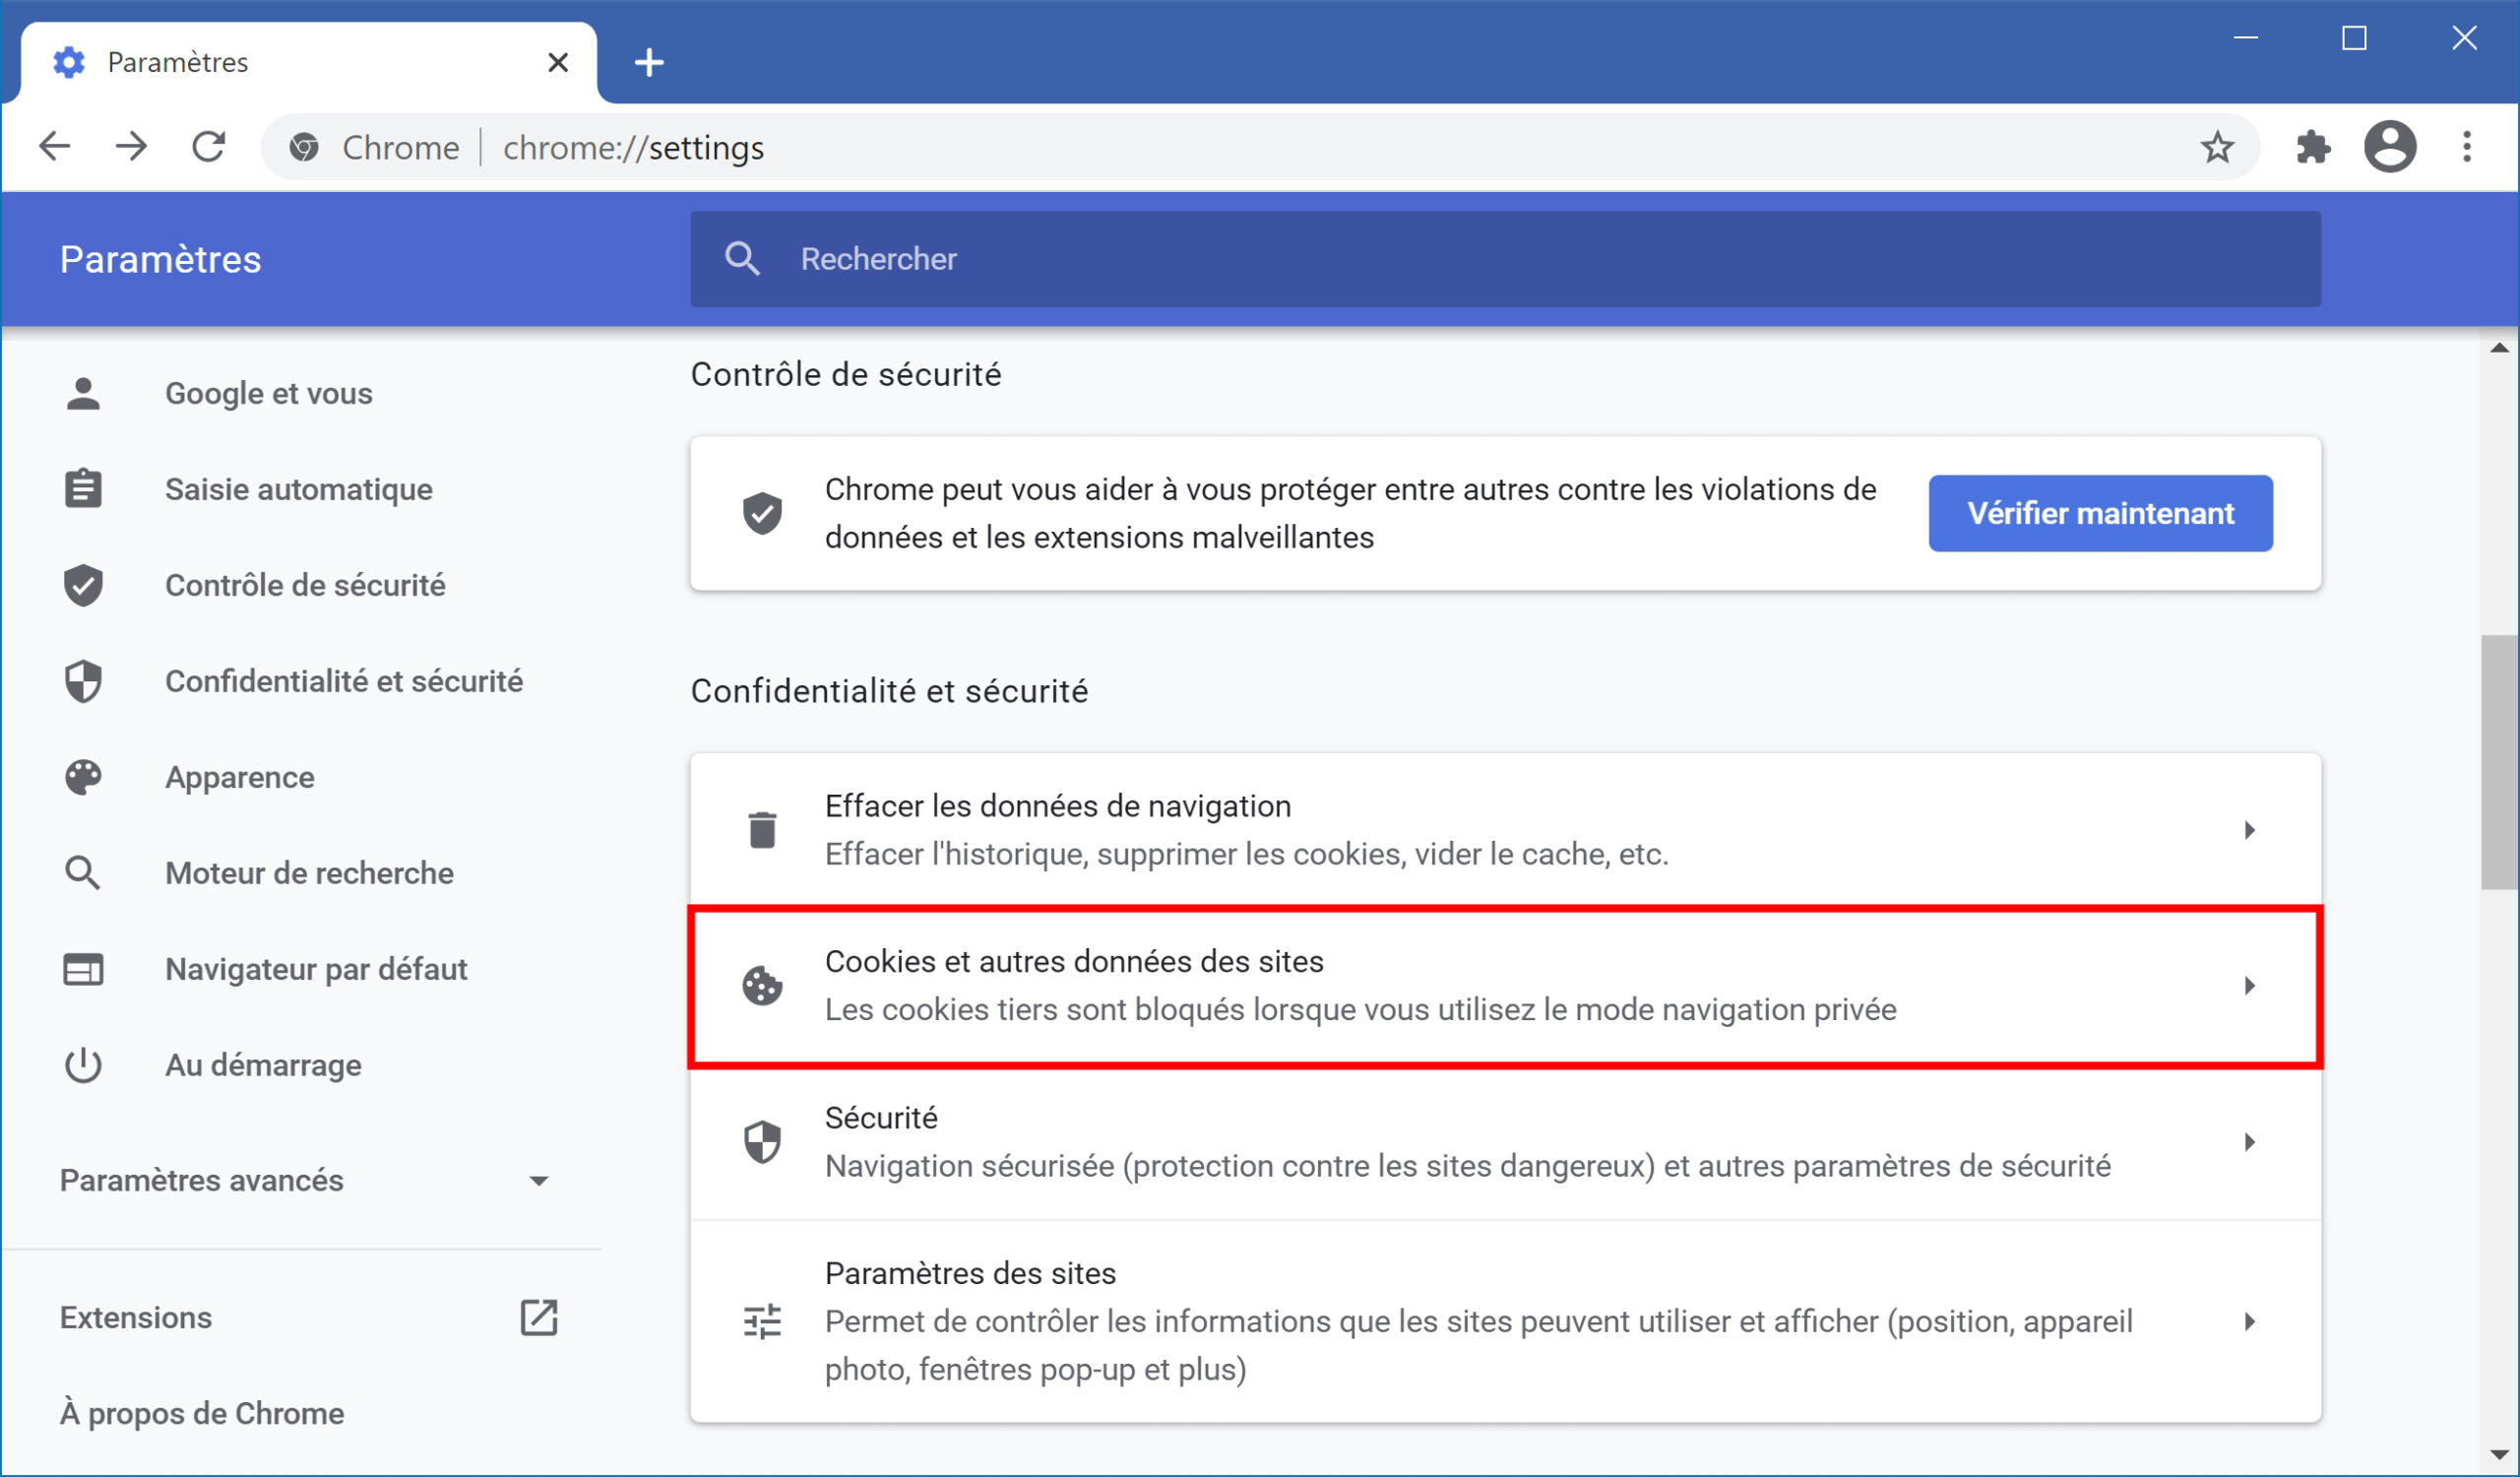Click the gear favicon on the Paramètres tab

coord(68,62)
